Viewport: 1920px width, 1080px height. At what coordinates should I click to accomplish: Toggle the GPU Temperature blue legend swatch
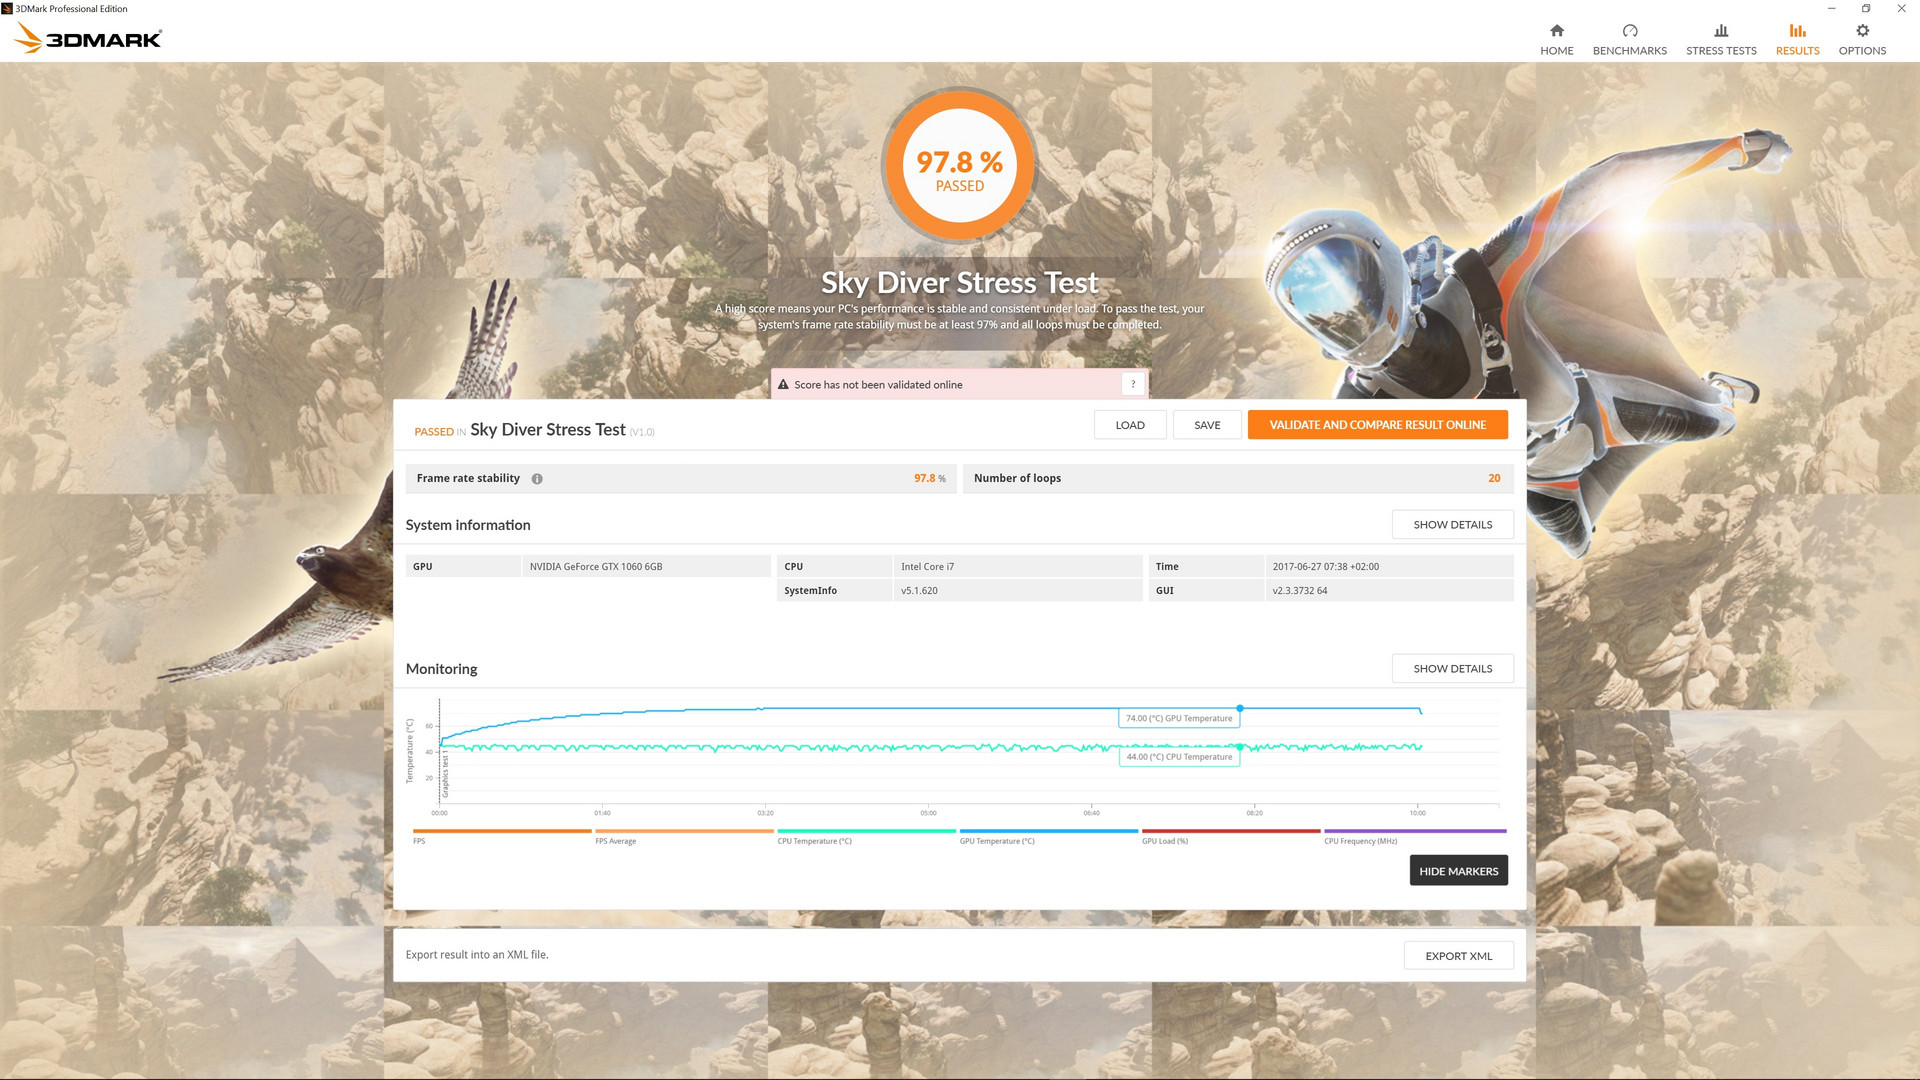click(1048, 831)
